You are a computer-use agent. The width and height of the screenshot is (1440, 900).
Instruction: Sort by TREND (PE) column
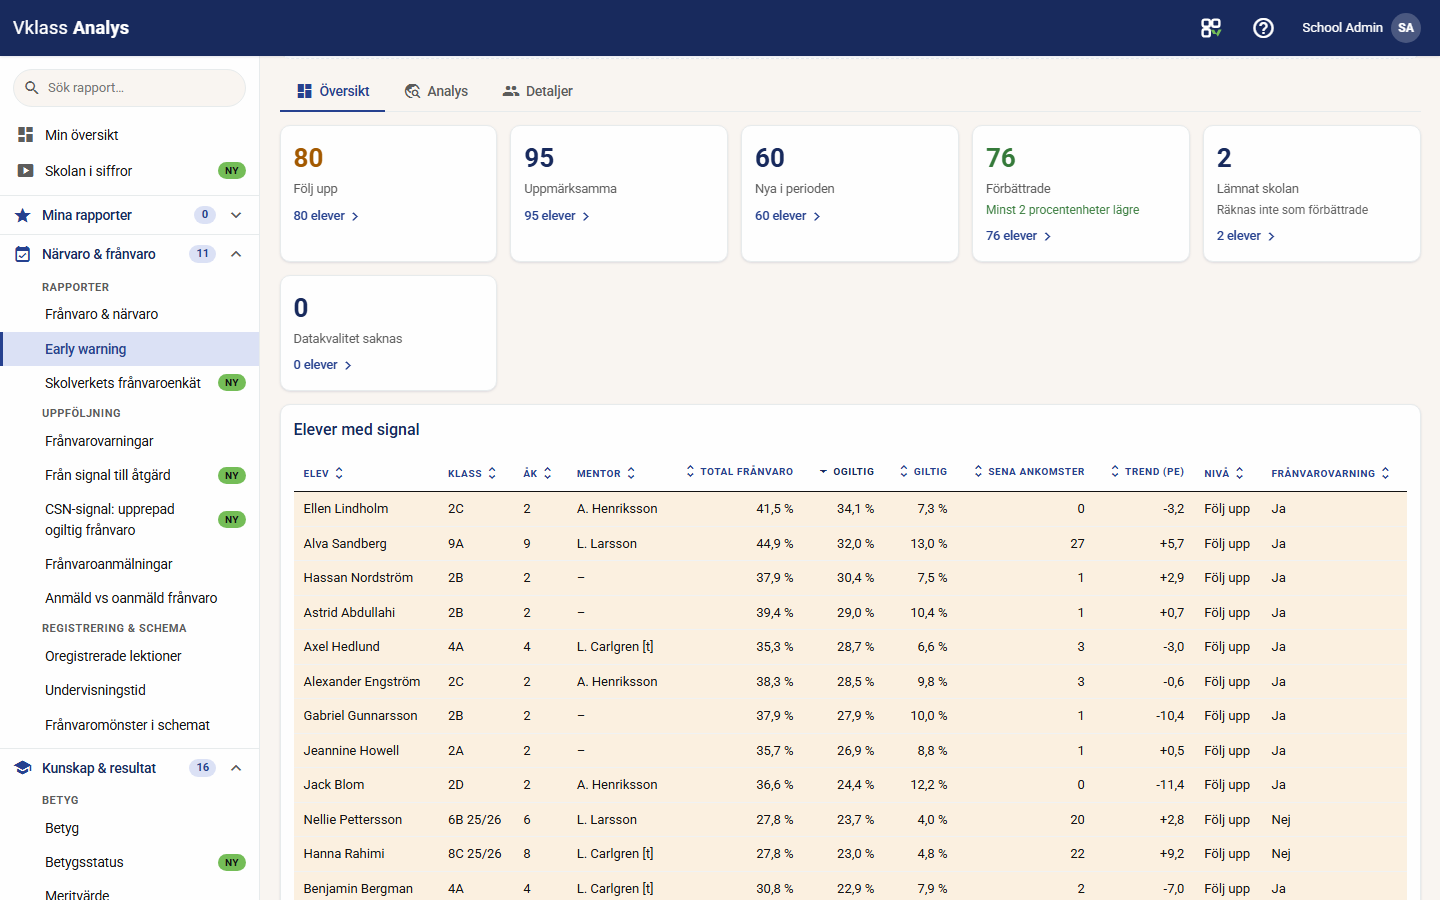tap(1147, 471)
